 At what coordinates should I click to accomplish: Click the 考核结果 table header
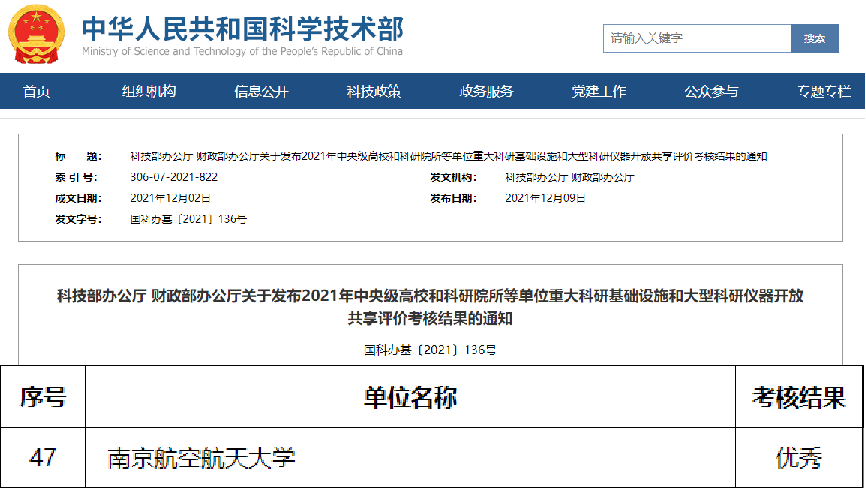tap(799, 397)
